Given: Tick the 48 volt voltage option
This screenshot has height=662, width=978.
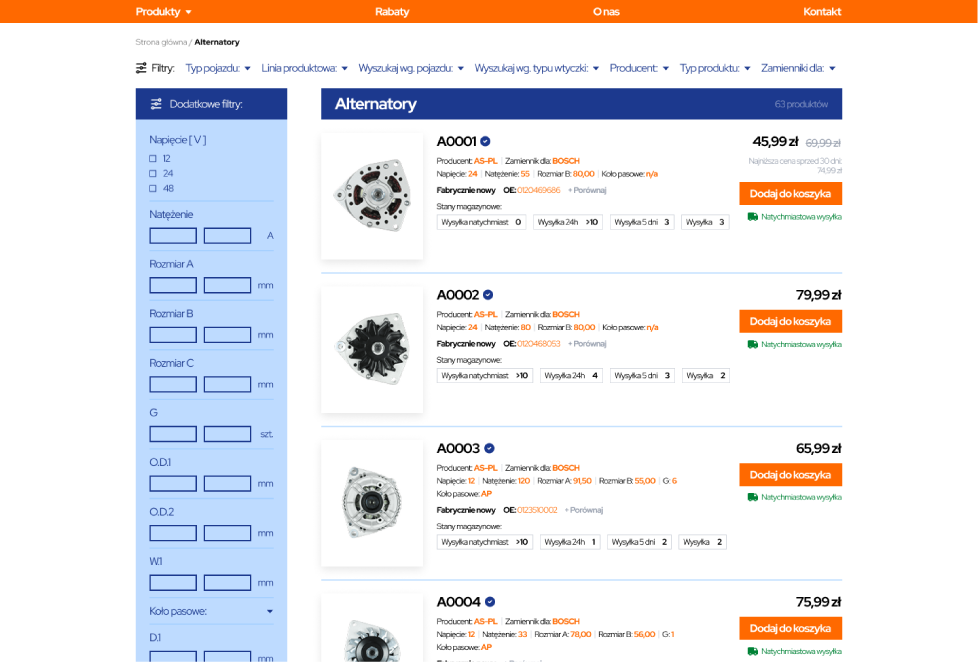Looking at the screenshot, I should (153, 188).
